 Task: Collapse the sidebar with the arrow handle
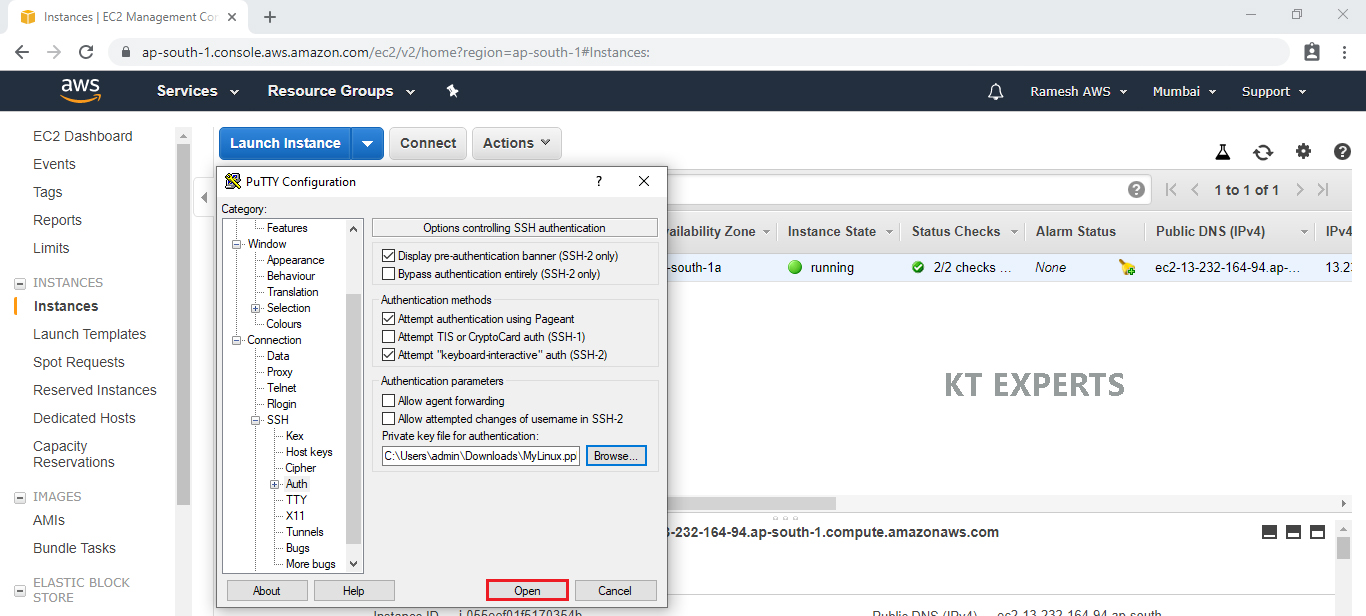click(204, 197)
